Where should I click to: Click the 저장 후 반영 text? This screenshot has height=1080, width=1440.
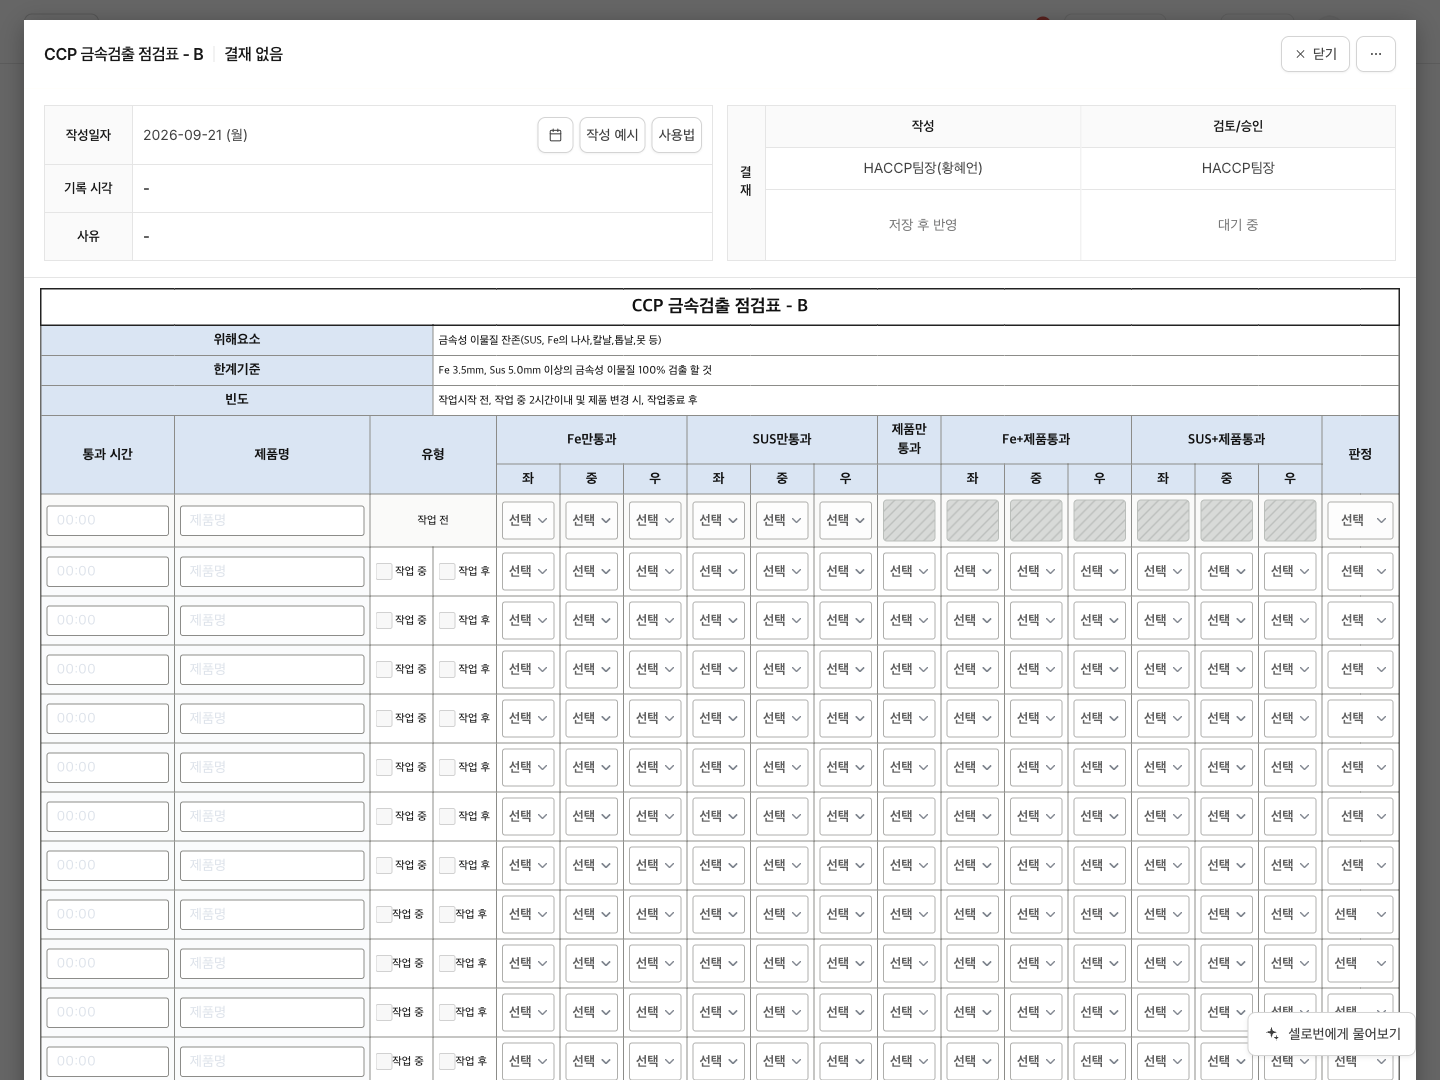[923, 225]
